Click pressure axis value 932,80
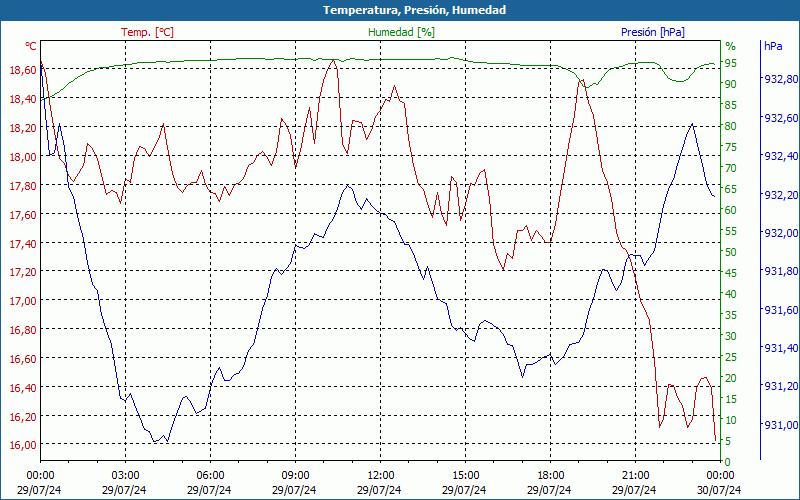800x500 pixels. [x=780, y=79]
